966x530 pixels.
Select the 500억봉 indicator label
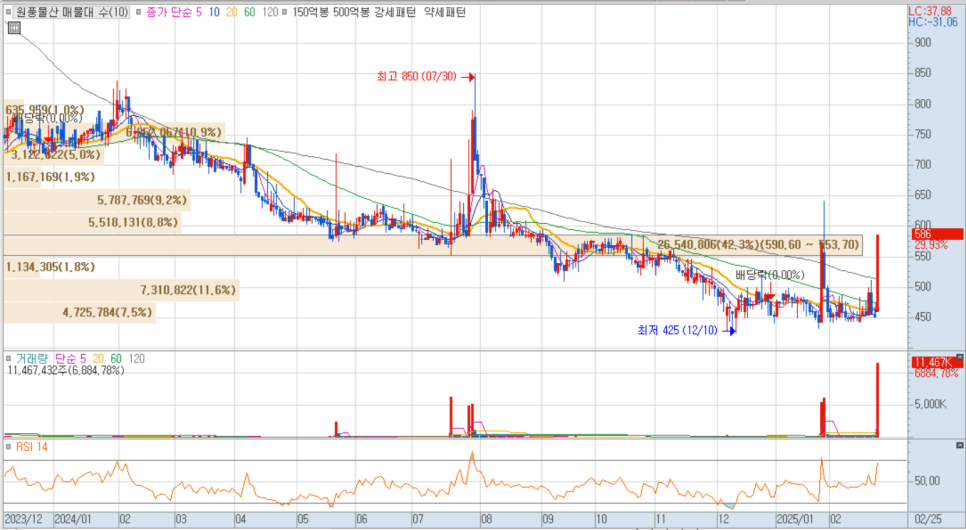click(x=351, y=12)
